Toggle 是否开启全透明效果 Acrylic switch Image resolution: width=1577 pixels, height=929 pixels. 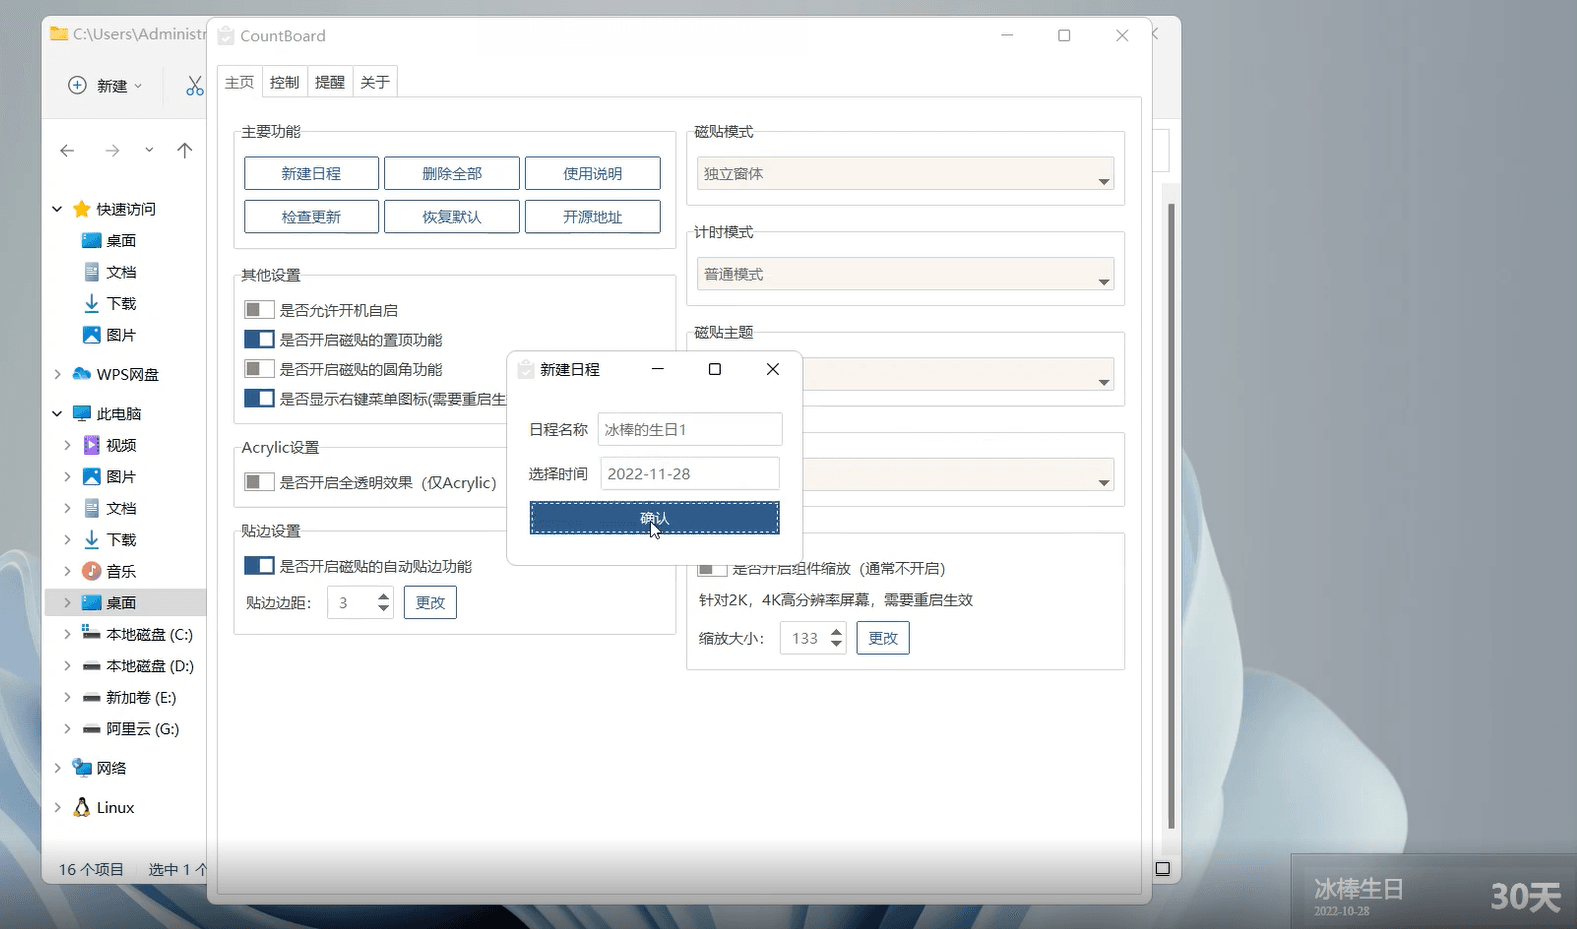coord(259,482)
